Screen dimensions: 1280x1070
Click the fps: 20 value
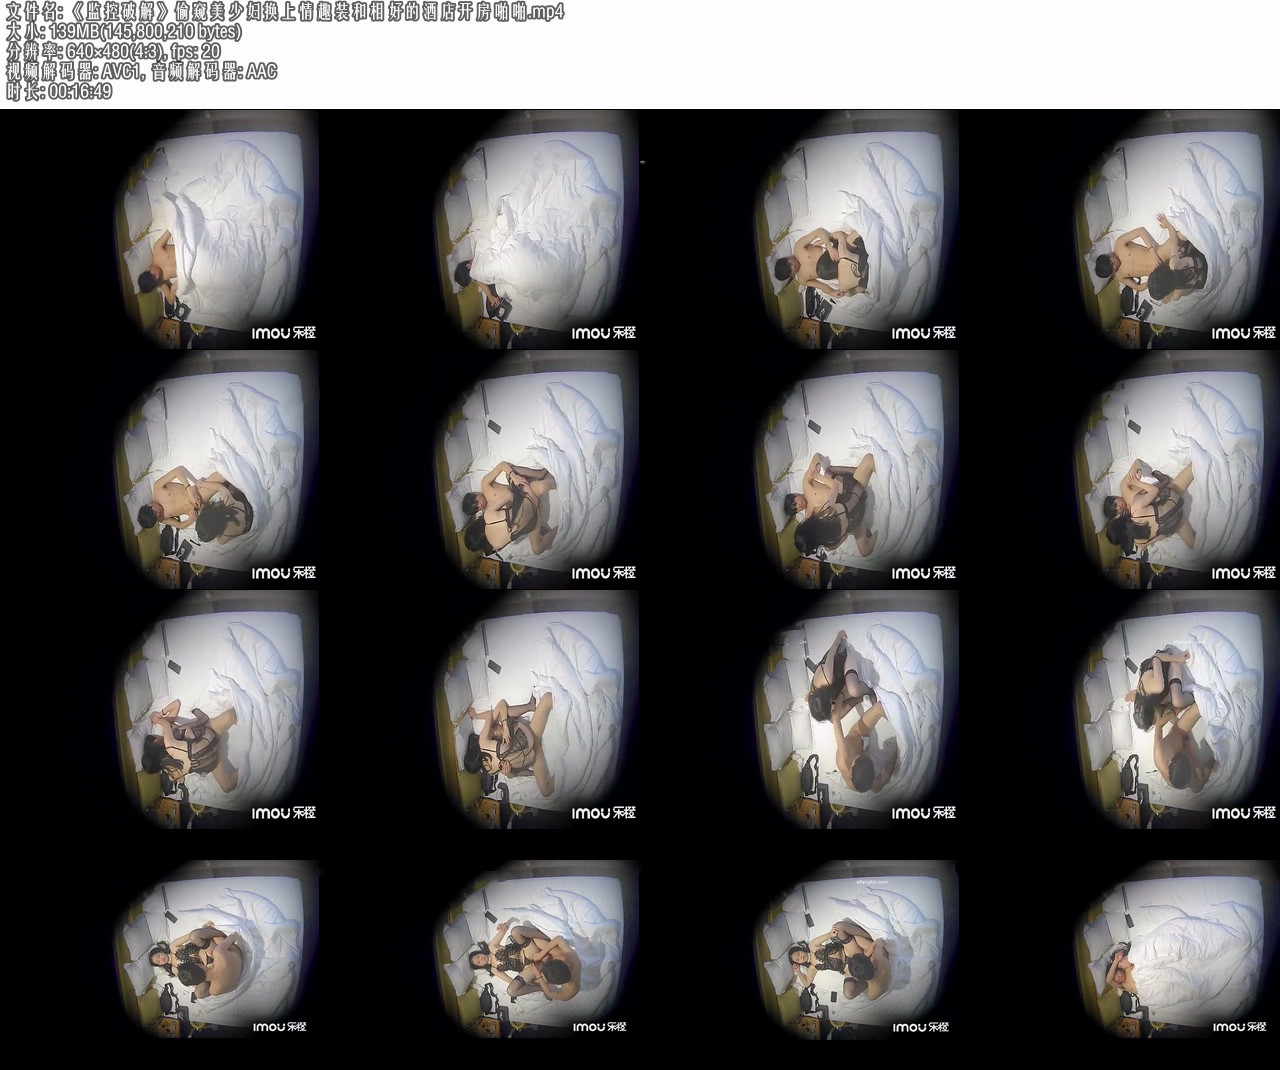pyautogui.click(x=197, y=51)
